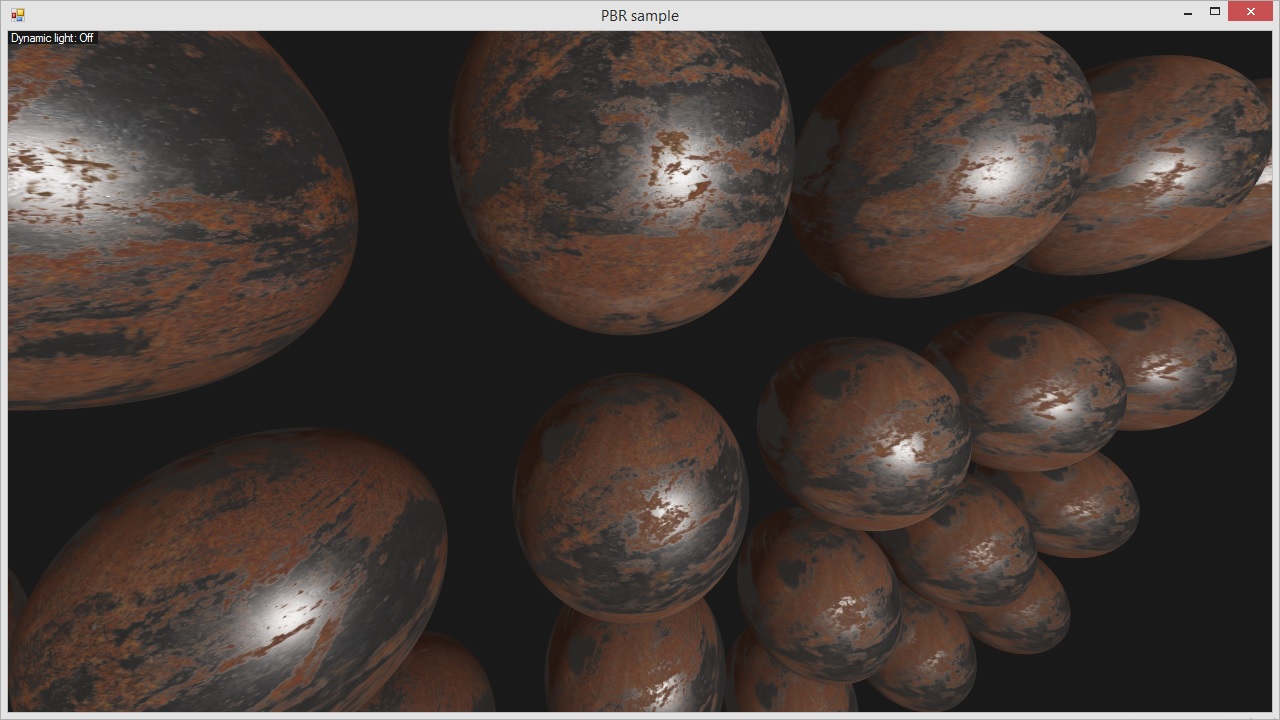Click the application icon in the title bar
Viewport: 1280px width, 720px height.
(17, 15)
